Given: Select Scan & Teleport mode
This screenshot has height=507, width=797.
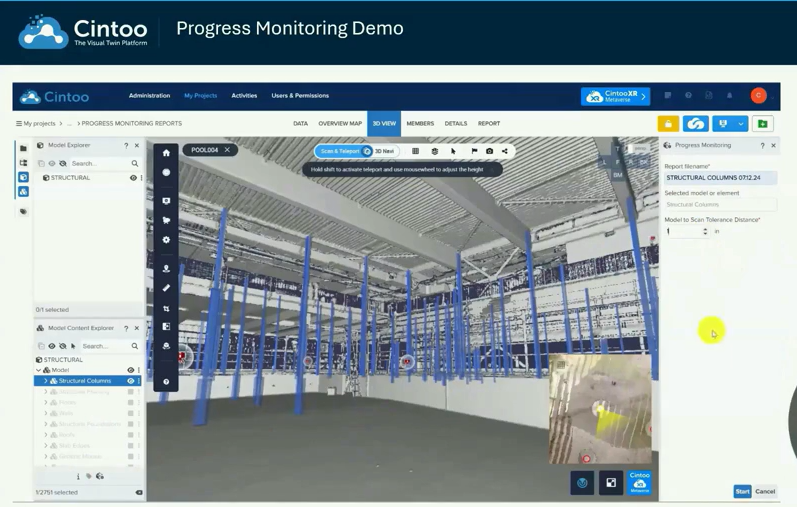Looking at the screenshot, I should pos(340,151).
